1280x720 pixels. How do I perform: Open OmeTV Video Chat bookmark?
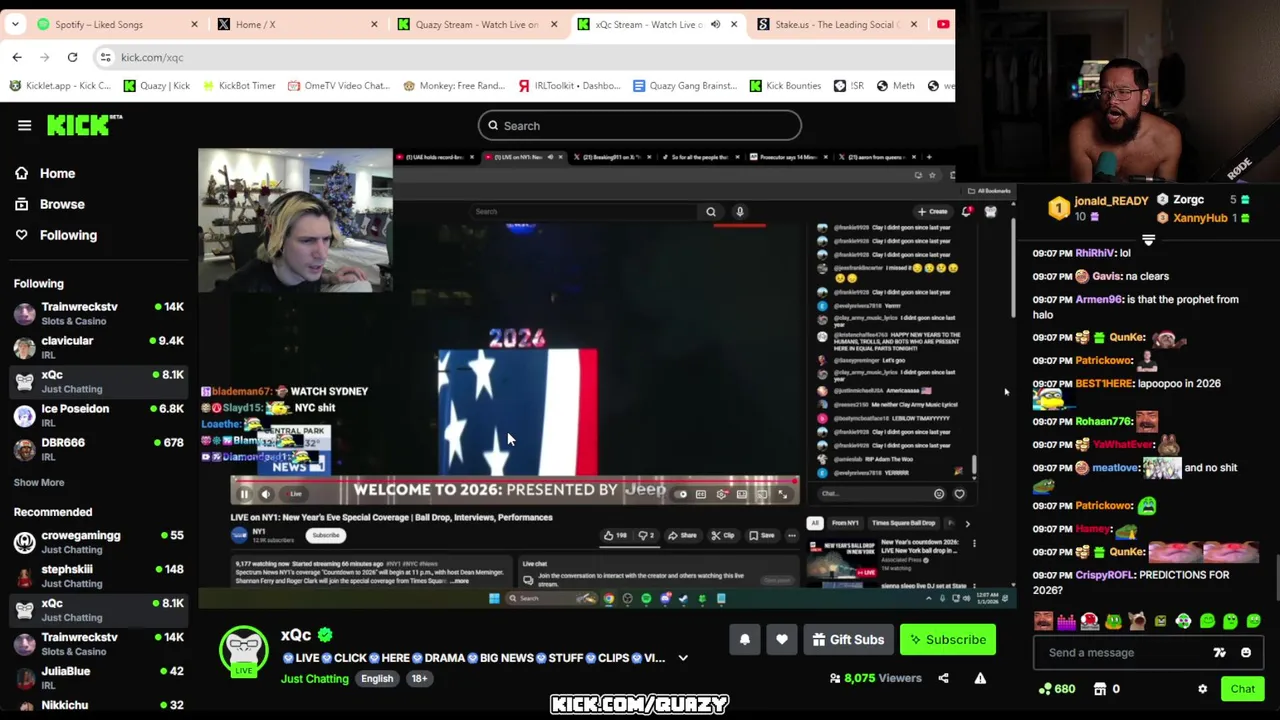pyautogui.click(x=338, y=85)
